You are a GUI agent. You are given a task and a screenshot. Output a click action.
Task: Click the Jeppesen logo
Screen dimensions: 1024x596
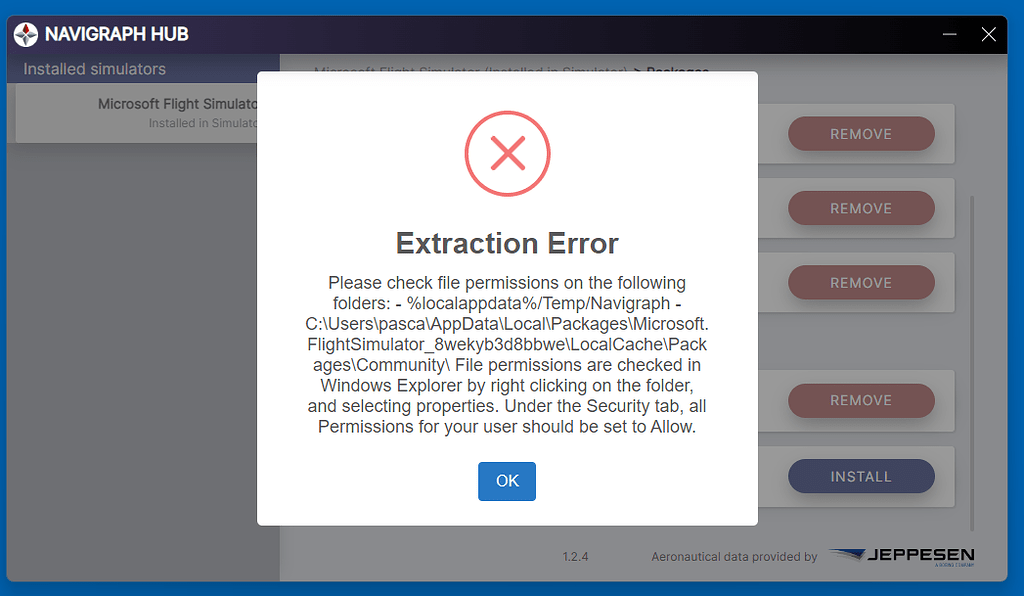(901, 556)
